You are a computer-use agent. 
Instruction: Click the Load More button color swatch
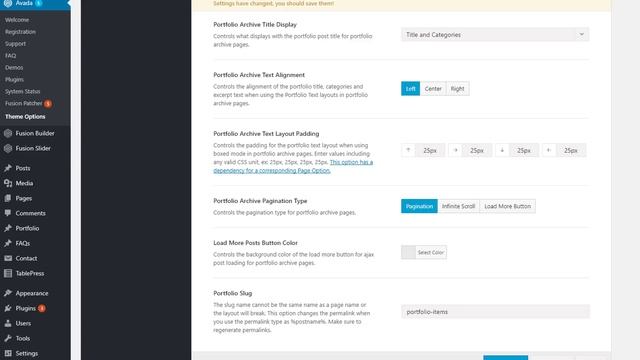point(408,252)
